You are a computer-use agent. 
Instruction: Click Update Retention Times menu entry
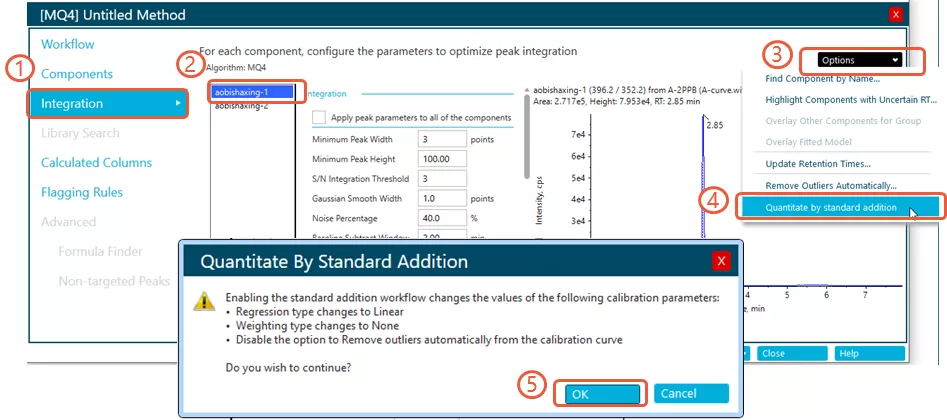[x=818, y=163]
